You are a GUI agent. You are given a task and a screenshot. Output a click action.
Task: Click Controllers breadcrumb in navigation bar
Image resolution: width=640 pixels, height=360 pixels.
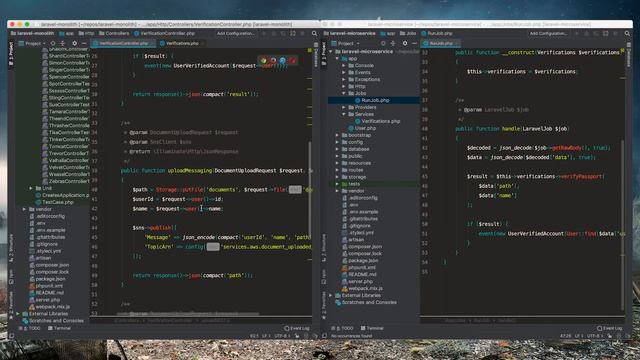tap(114, 33)
